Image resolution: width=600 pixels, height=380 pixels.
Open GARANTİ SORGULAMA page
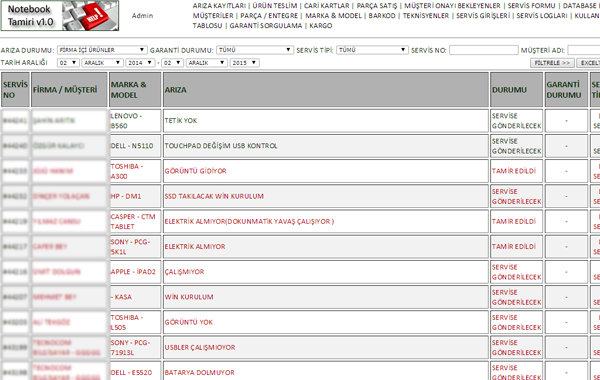click(x=266, y=26)
